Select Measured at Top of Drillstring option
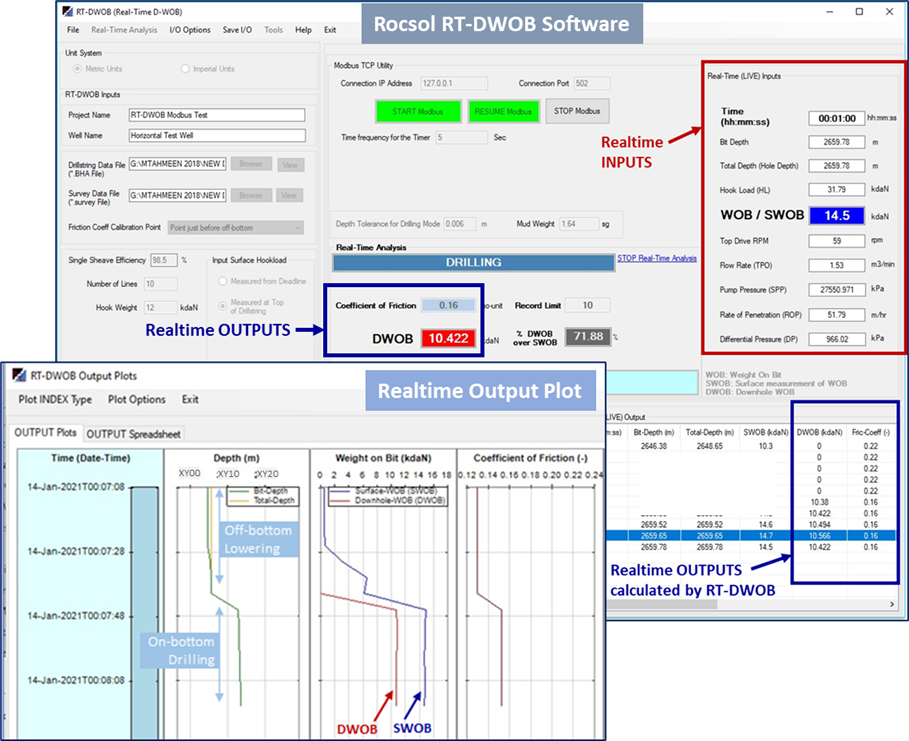909x741 pixels. click(222, 306)
